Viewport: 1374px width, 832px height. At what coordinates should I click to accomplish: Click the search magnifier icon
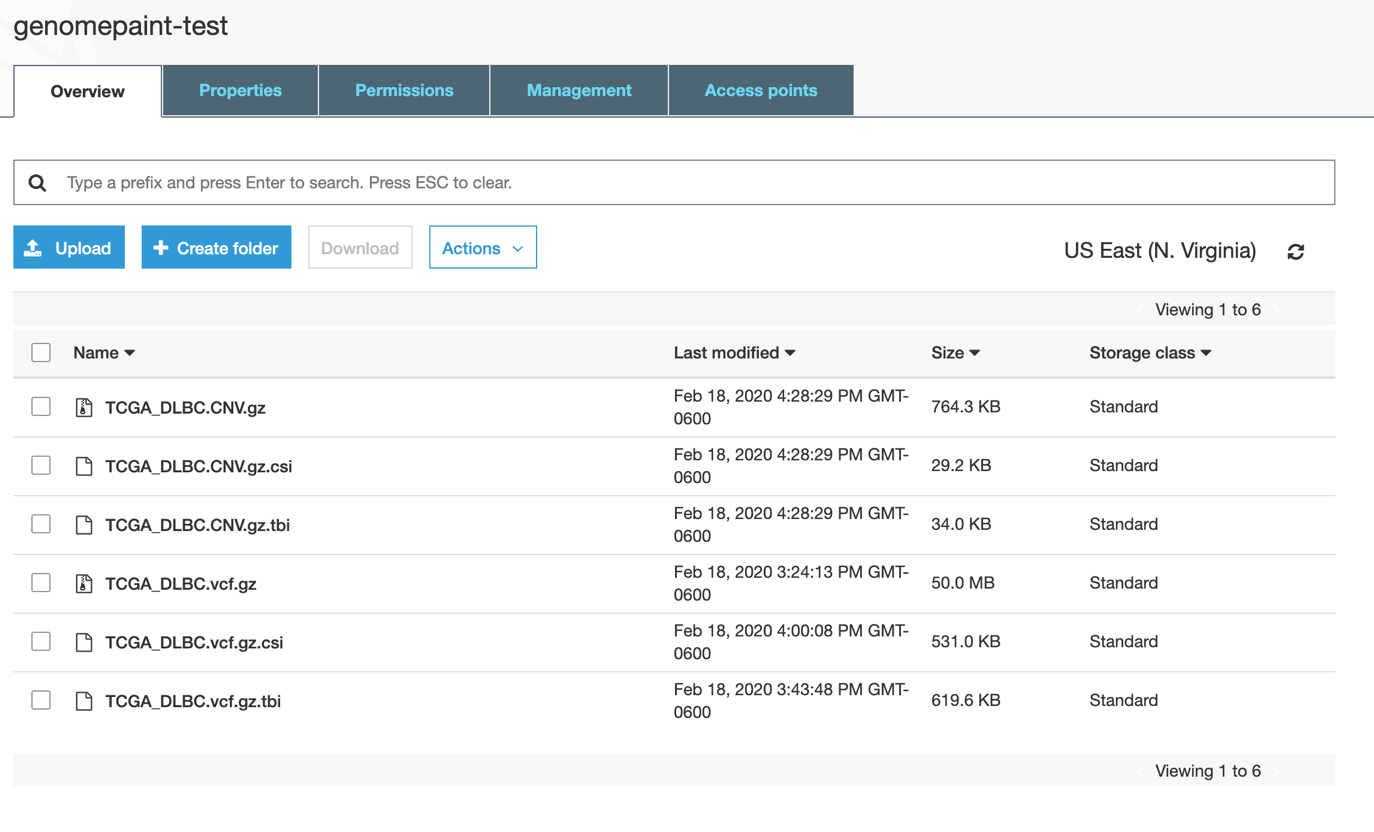38,183
